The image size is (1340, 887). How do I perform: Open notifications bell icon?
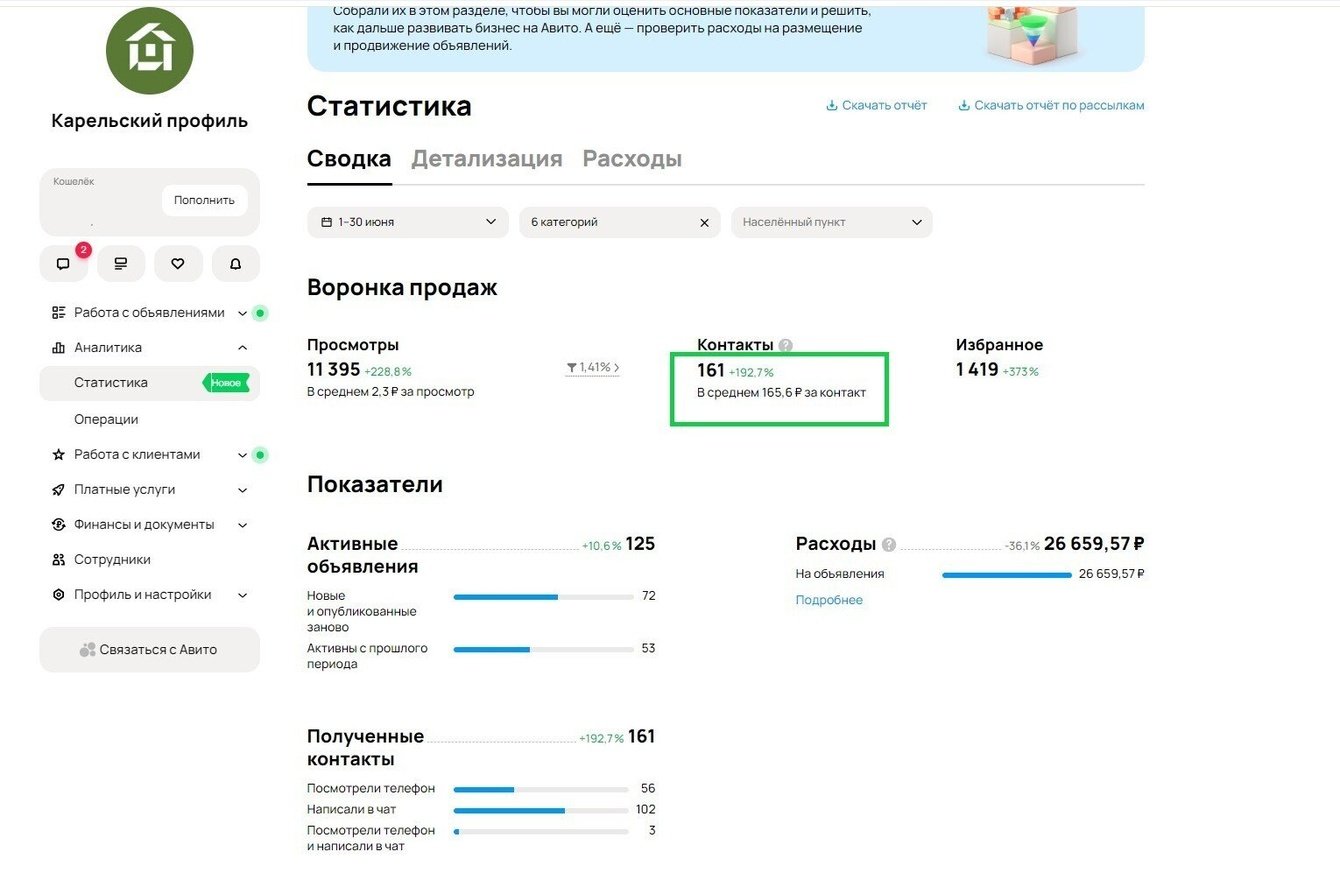click(x=236, y=264)
